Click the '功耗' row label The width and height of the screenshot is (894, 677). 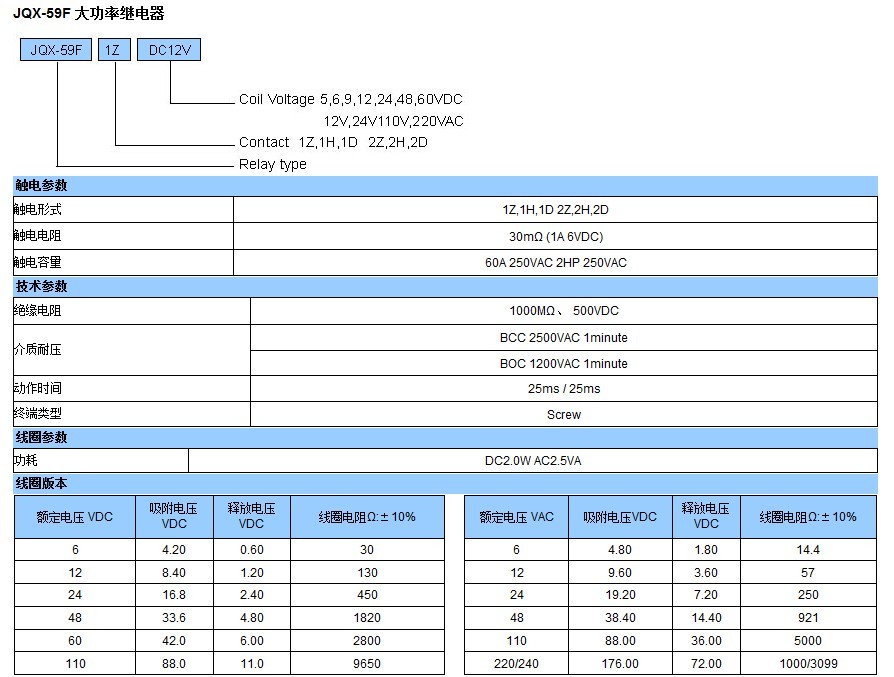(x=101, y=460)
